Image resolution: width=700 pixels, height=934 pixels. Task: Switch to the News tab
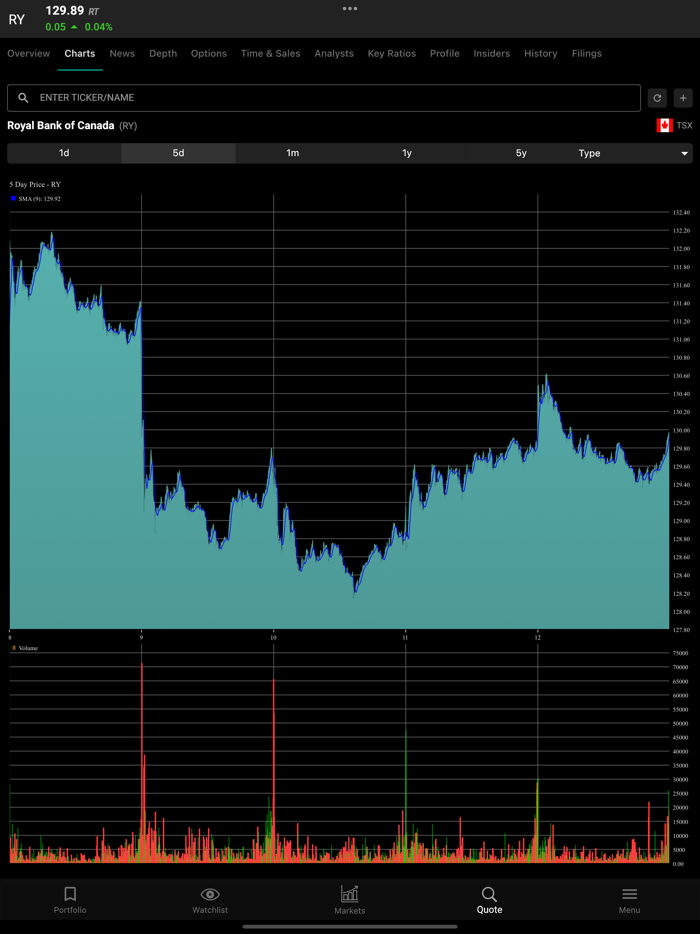click(x=122, y=54)
